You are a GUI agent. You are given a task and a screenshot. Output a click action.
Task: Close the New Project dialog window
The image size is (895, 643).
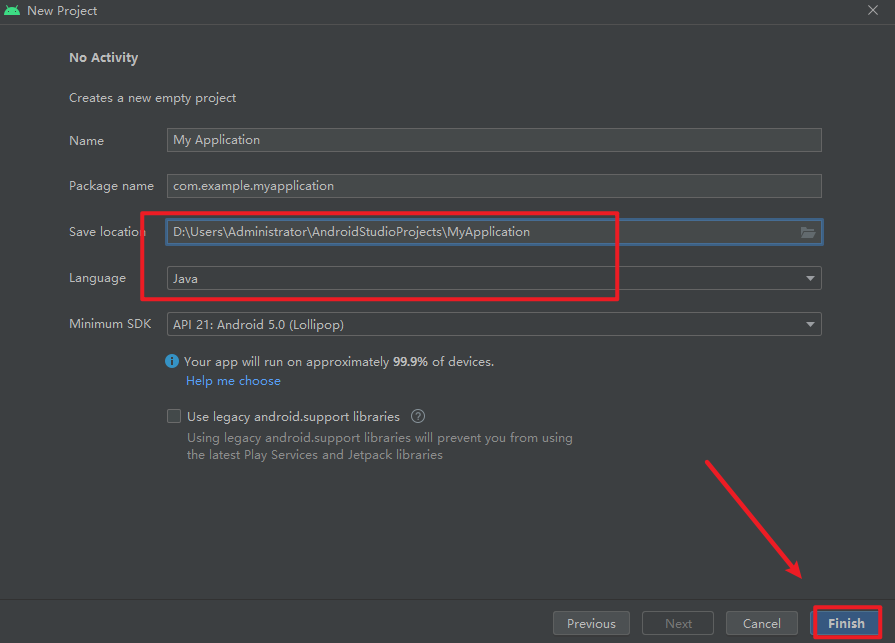tap(872, 11)
